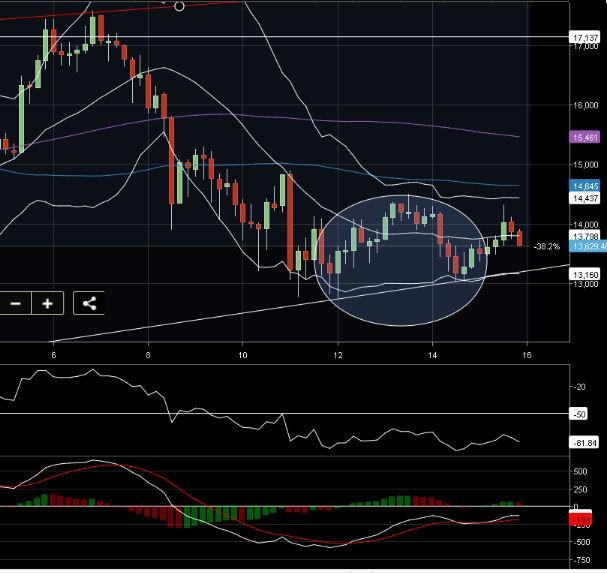Viewport: 607px width, 573px height.
Task: Click the date axis label 10
Action: [x=242, y=355]
